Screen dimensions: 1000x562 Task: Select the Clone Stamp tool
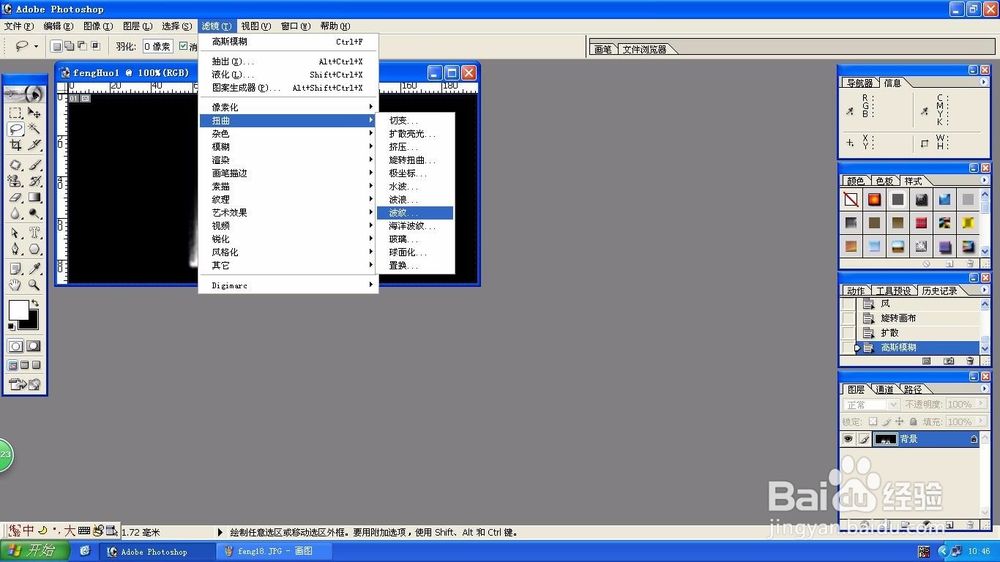(15, 181)
